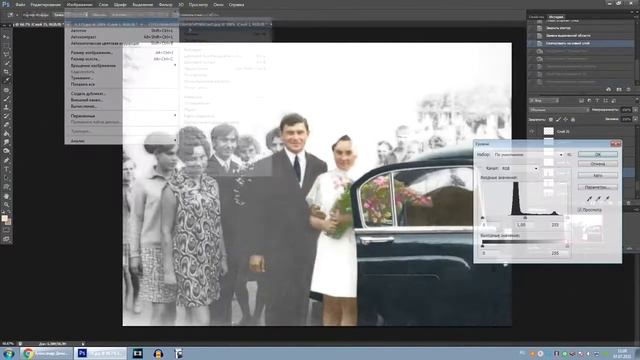Click OK in the Levels dialog

pyautogui.click(x=598, y=155)
